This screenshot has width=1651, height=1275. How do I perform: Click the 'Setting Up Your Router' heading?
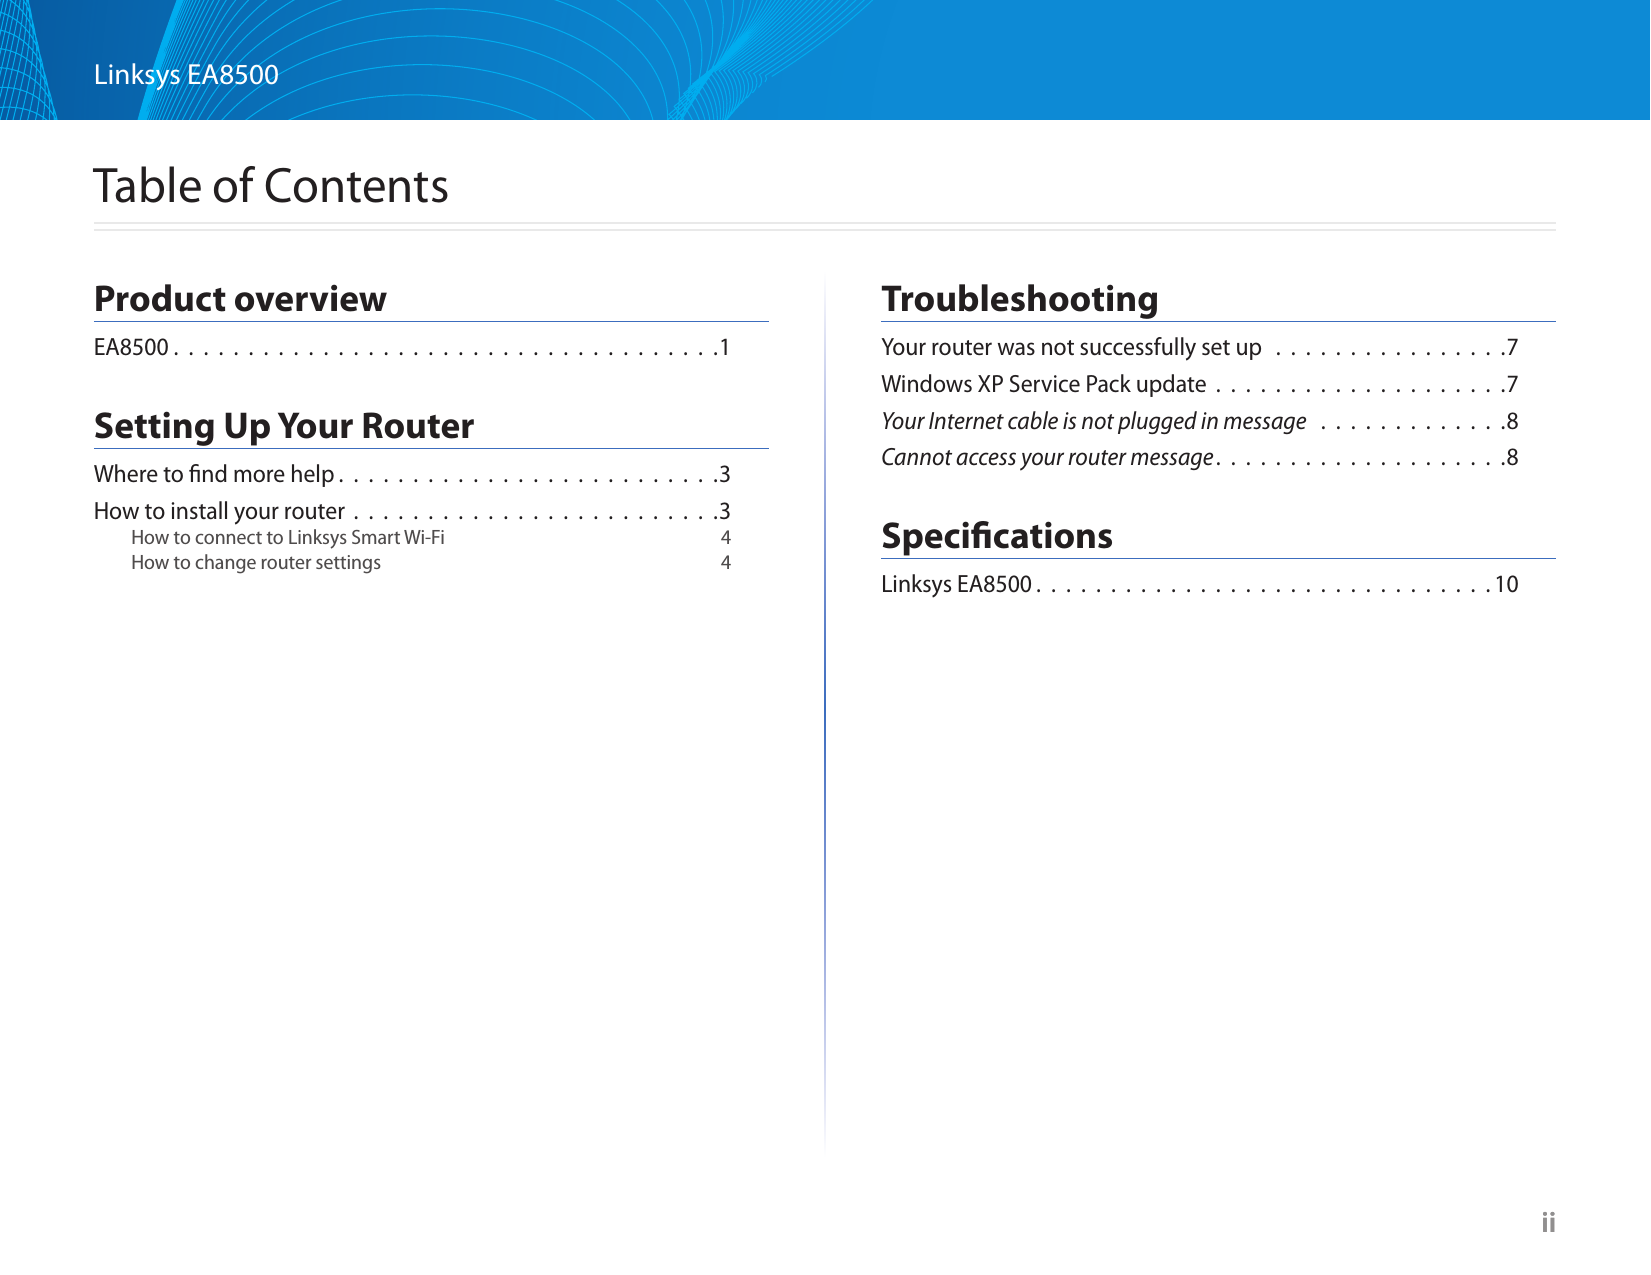pos(284,426)
